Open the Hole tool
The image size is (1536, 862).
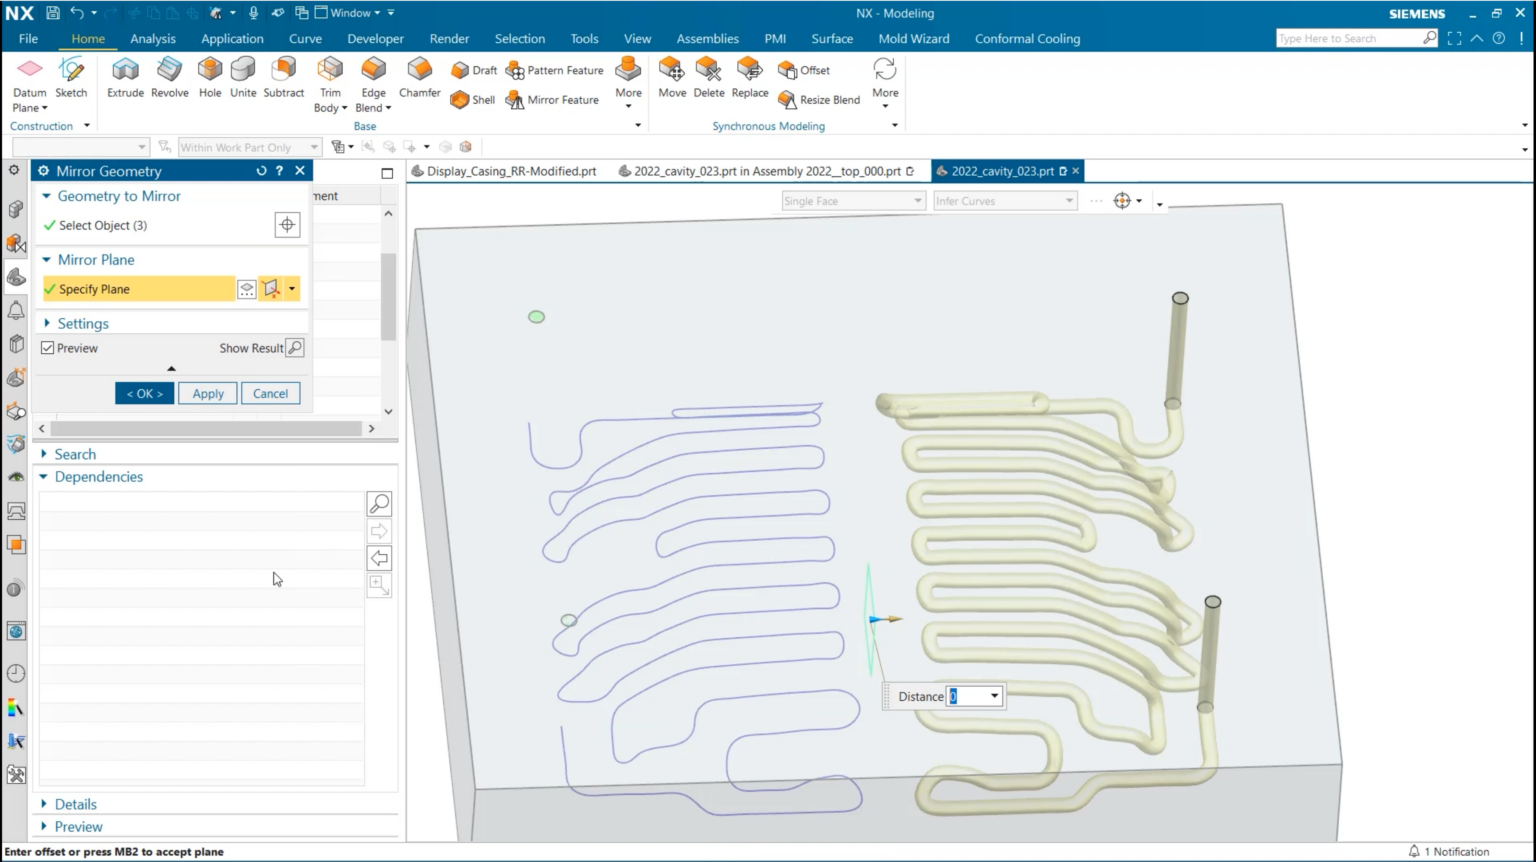click(209, 80)
